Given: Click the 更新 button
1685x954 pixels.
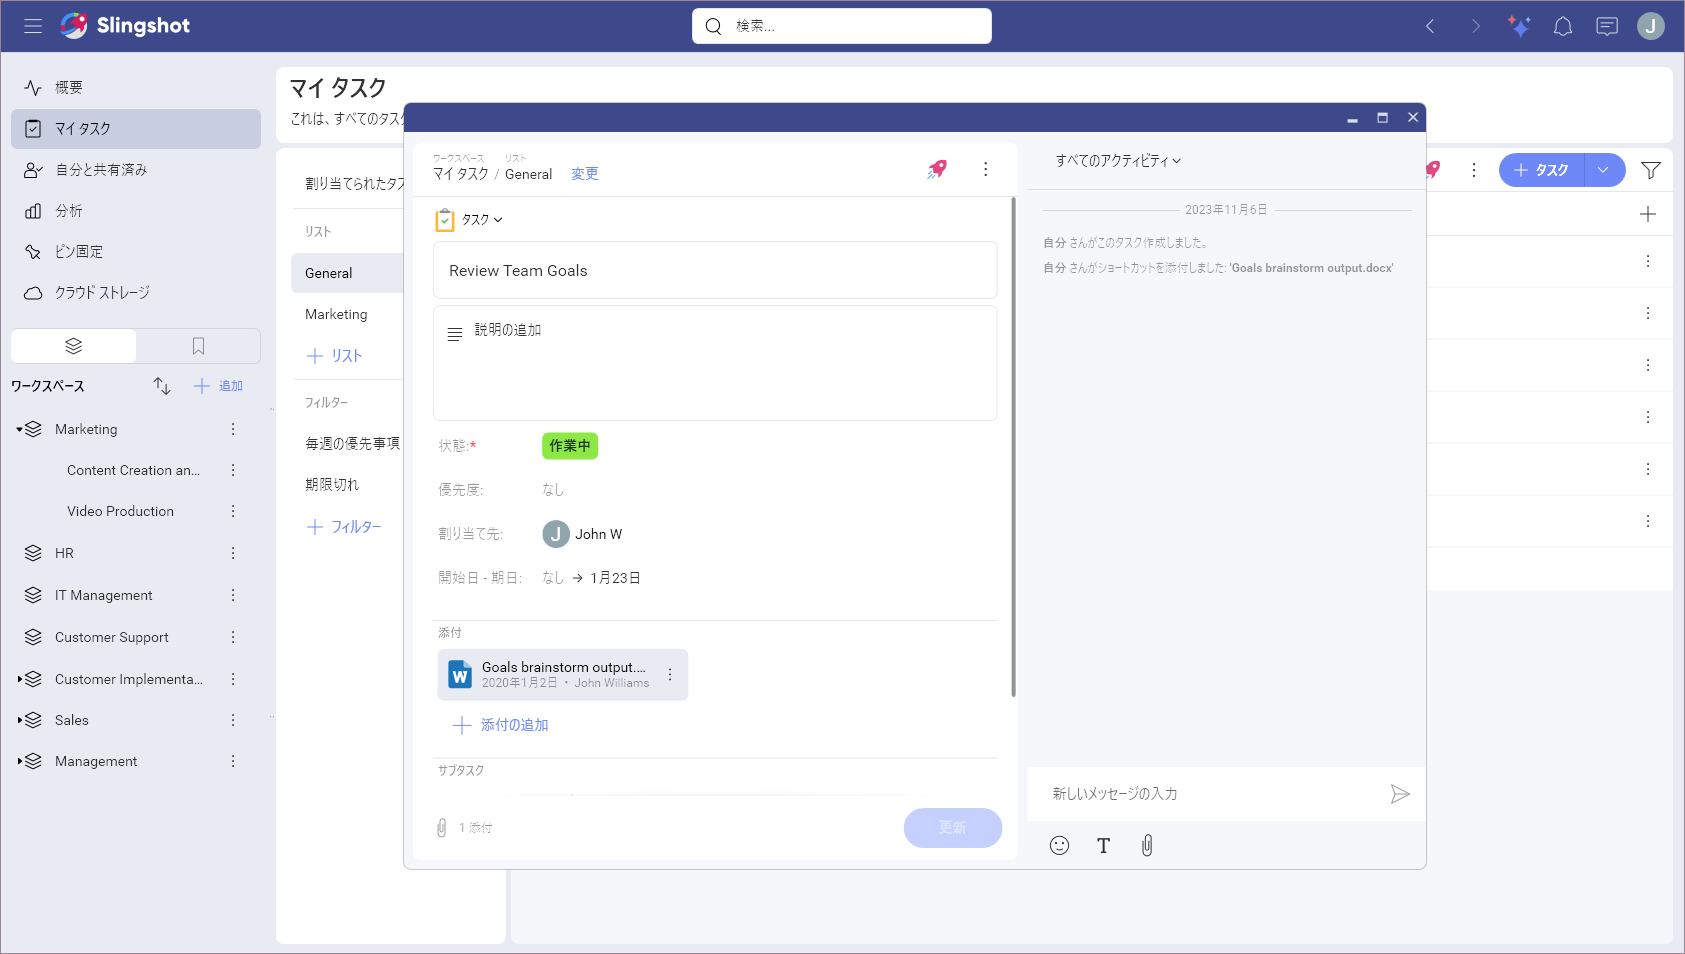Looking at the screenshot, I should click(953, 828).
